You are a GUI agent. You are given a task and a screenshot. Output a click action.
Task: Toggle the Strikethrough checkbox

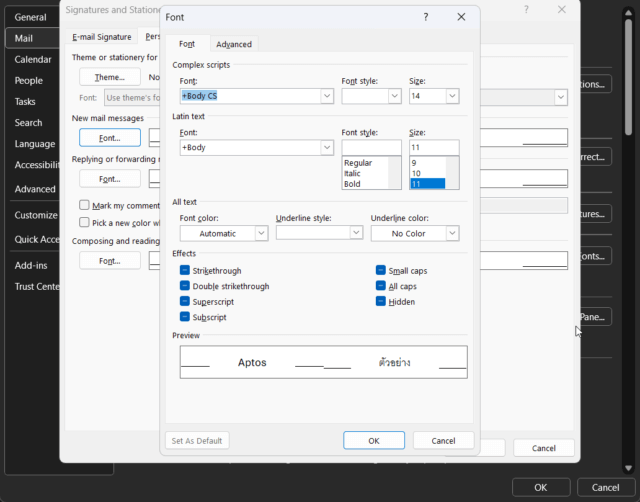[185, 270]
